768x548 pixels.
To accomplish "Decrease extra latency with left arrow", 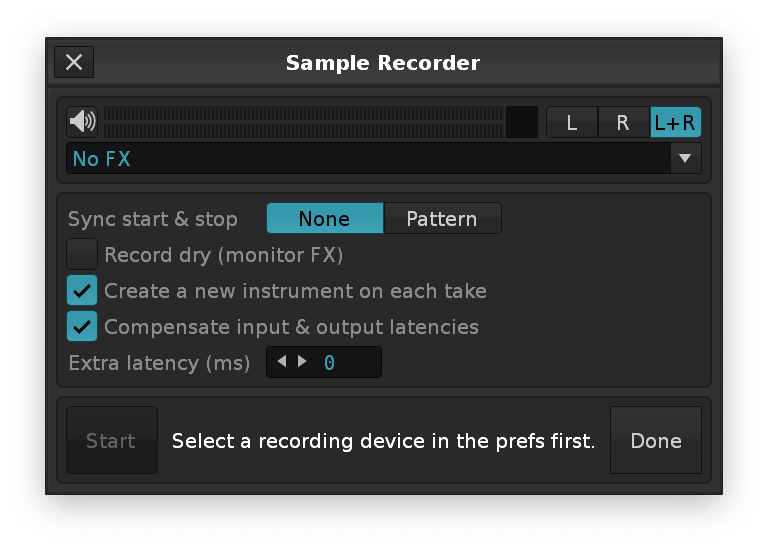I will [283, 362].
